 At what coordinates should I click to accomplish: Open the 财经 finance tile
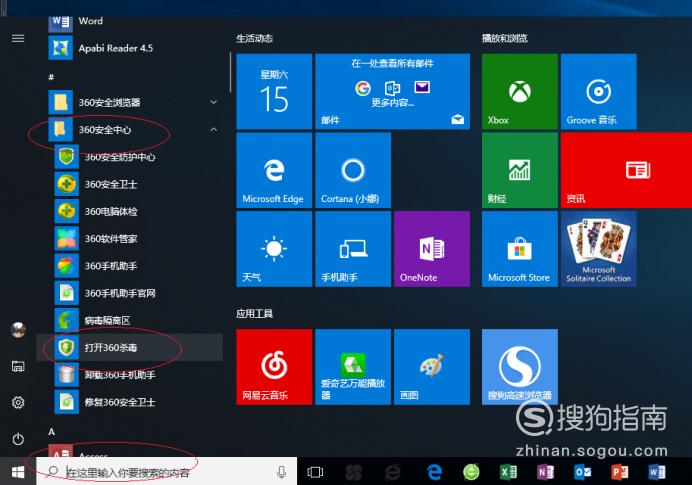520,170
